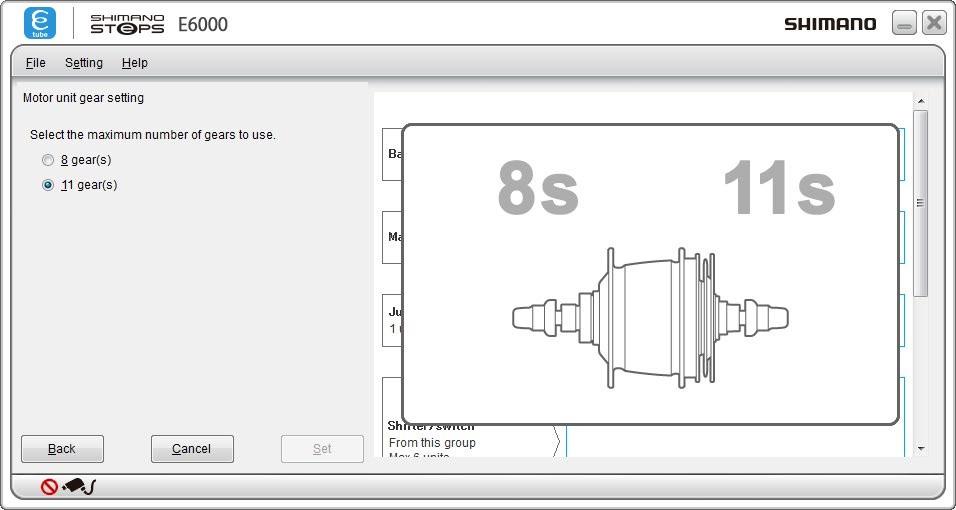Click the Back button
956x510 pixels.
62,449
